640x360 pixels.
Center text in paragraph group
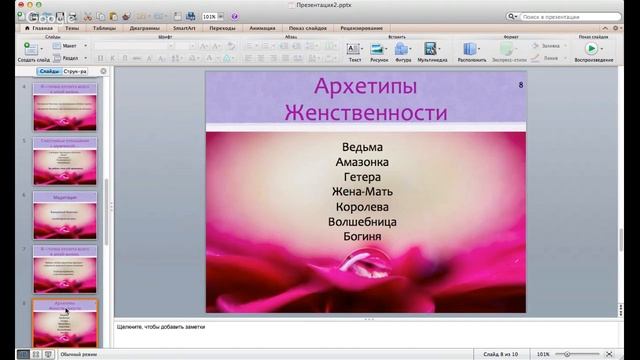pyautogui.click(x=260, y=58)
